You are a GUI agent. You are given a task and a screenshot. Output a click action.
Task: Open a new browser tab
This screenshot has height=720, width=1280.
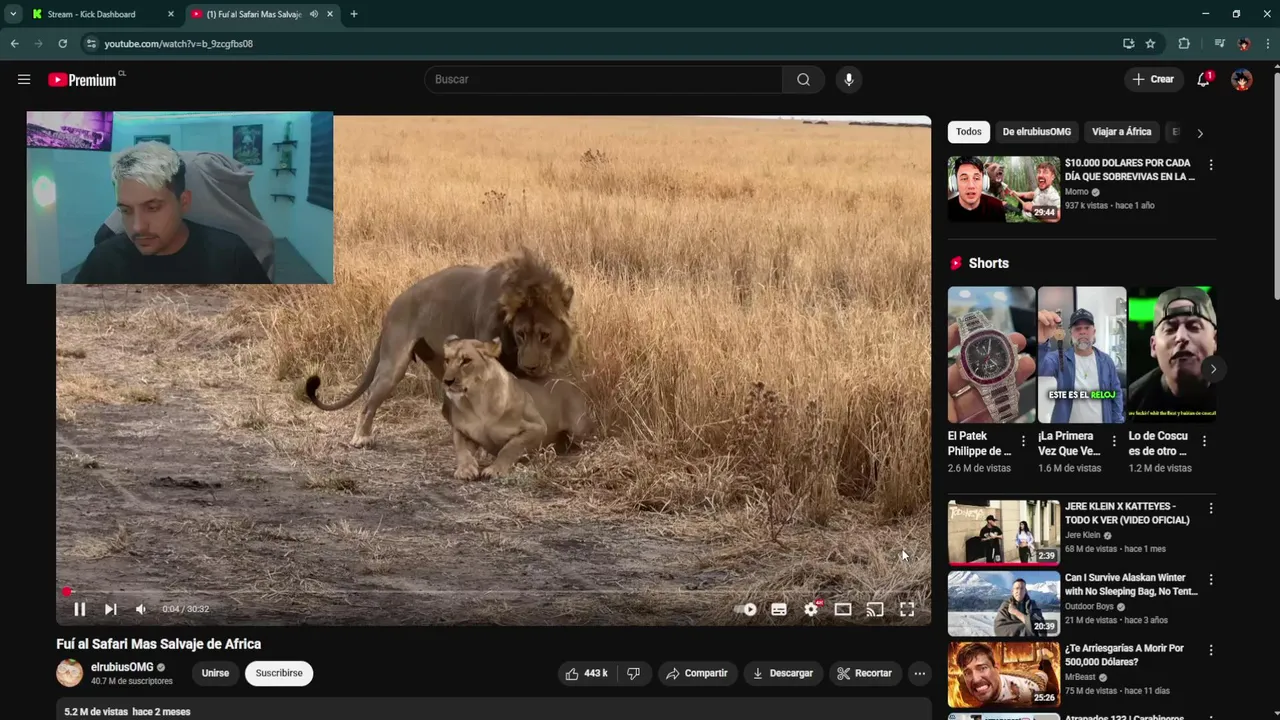click(353, 14)
